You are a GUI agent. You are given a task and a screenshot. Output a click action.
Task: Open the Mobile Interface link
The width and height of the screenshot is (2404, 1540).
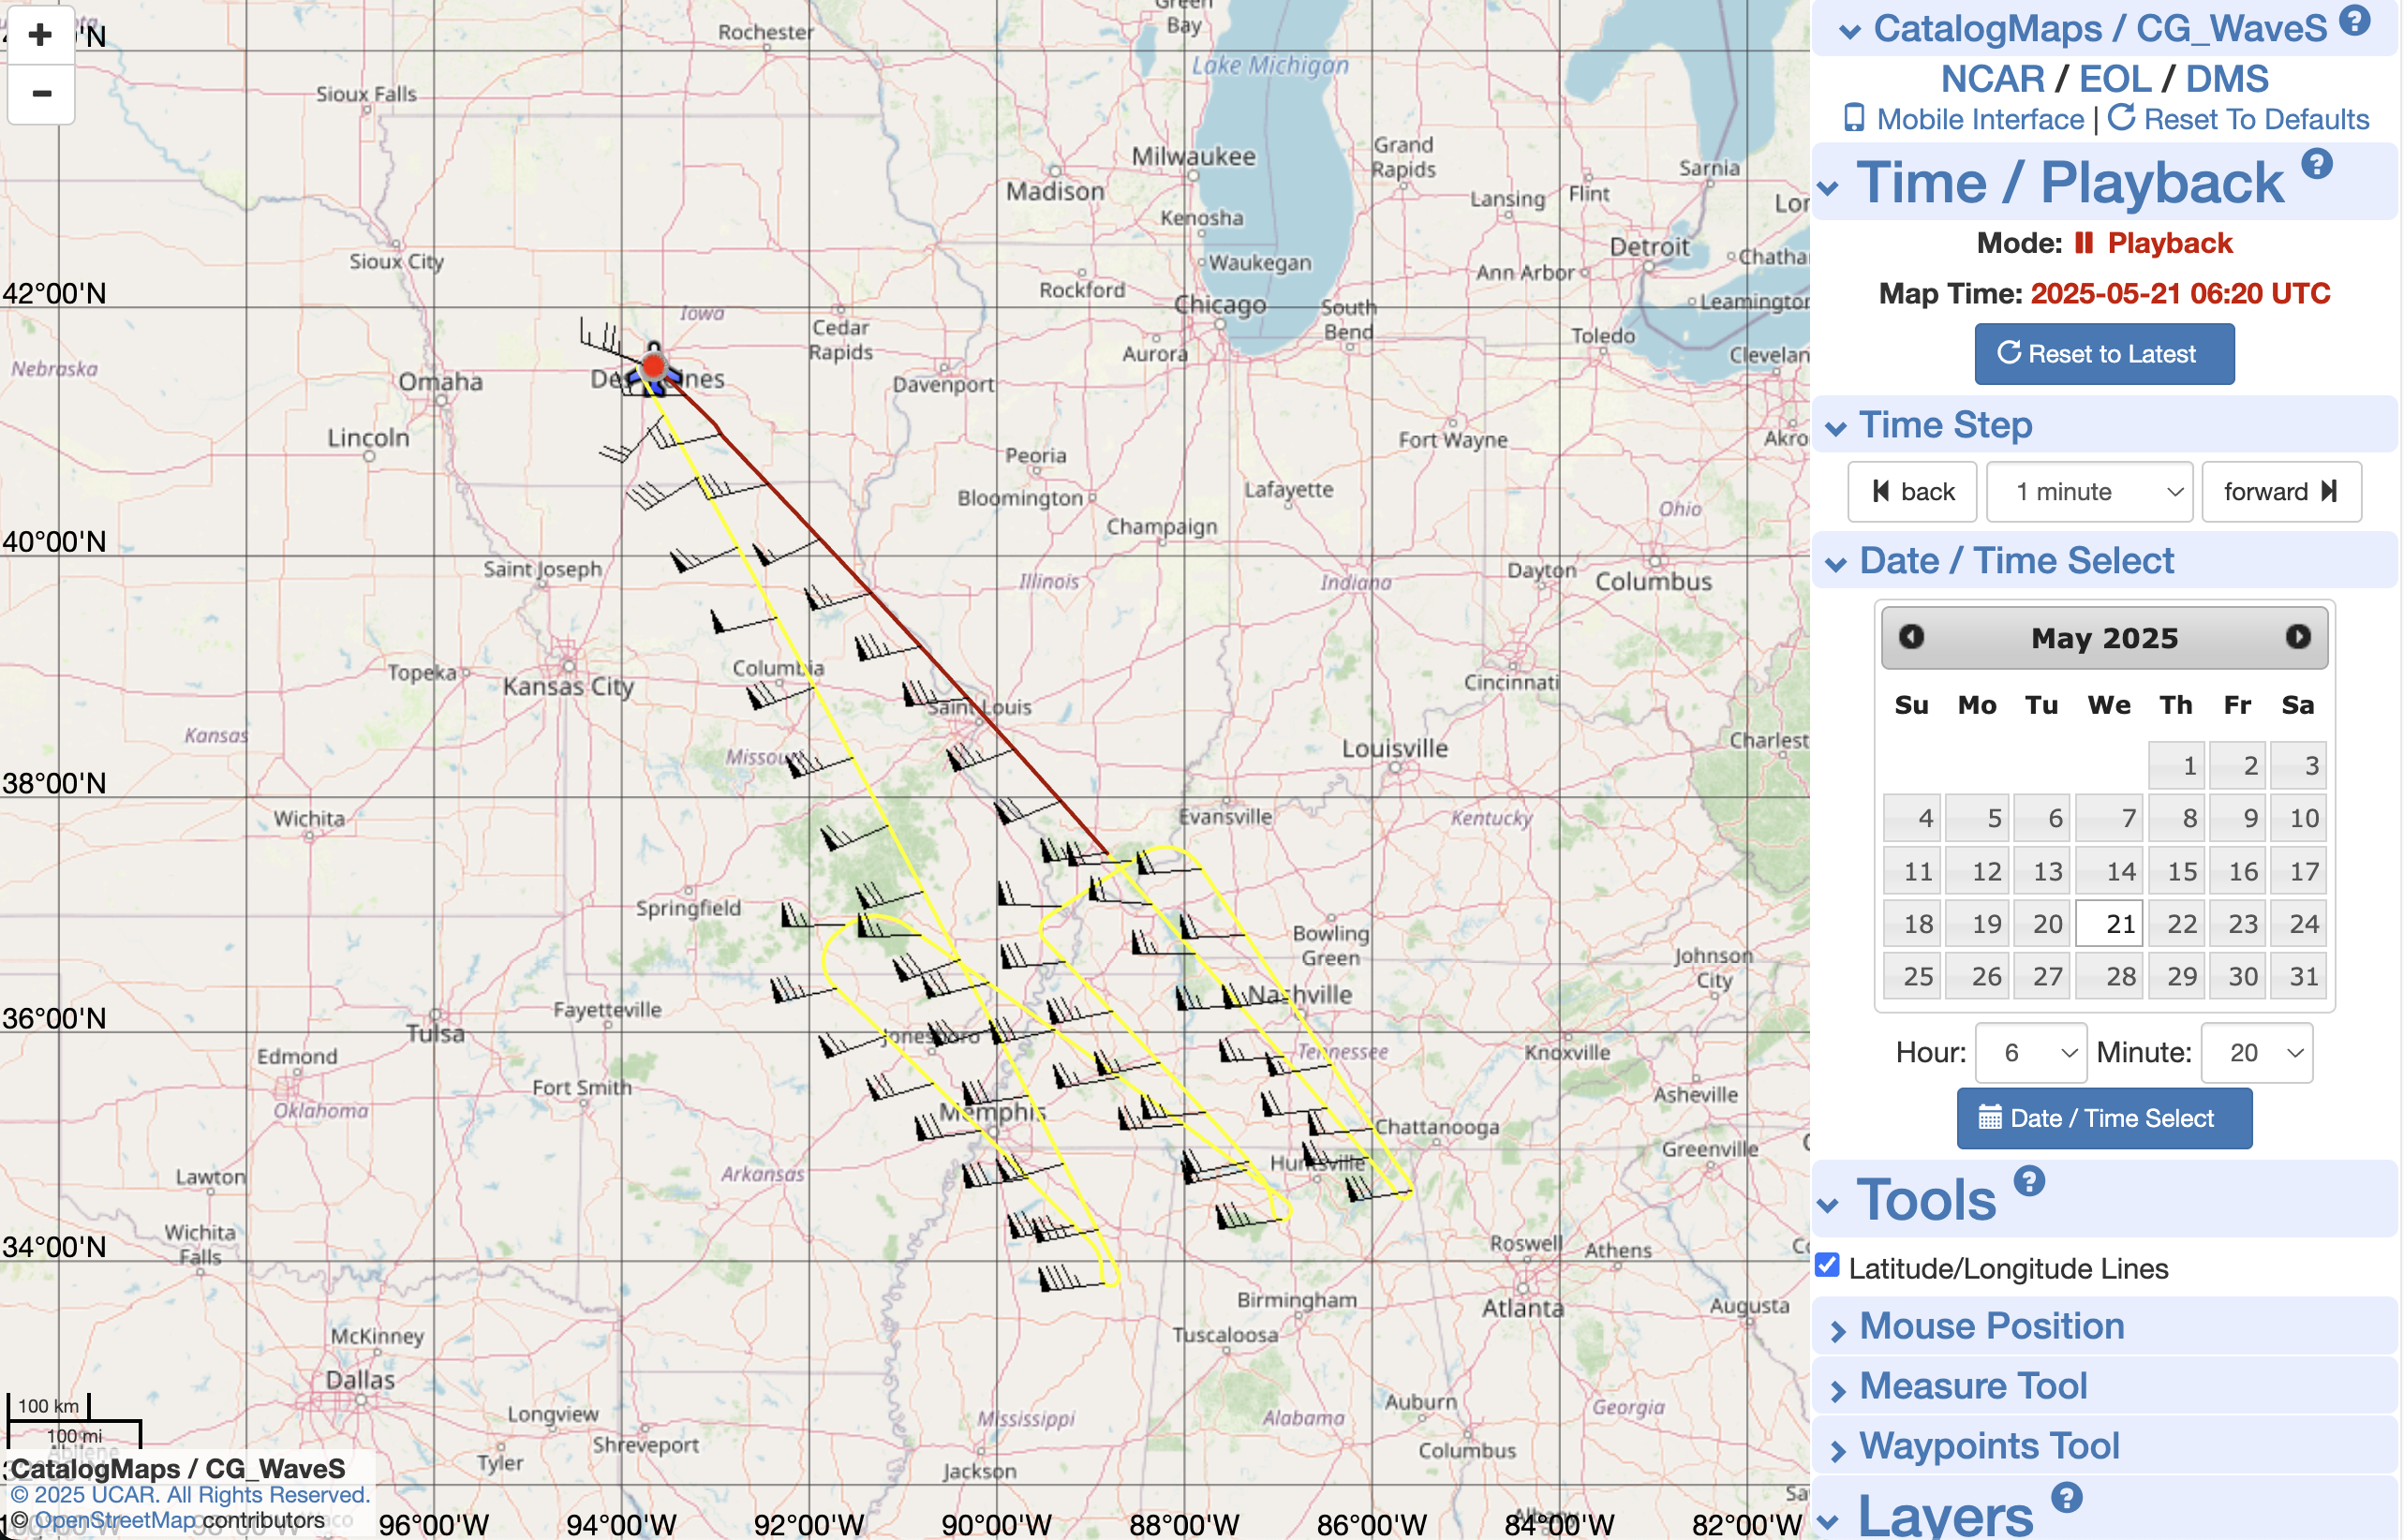pyautogui.click(x=1965, y=119)
